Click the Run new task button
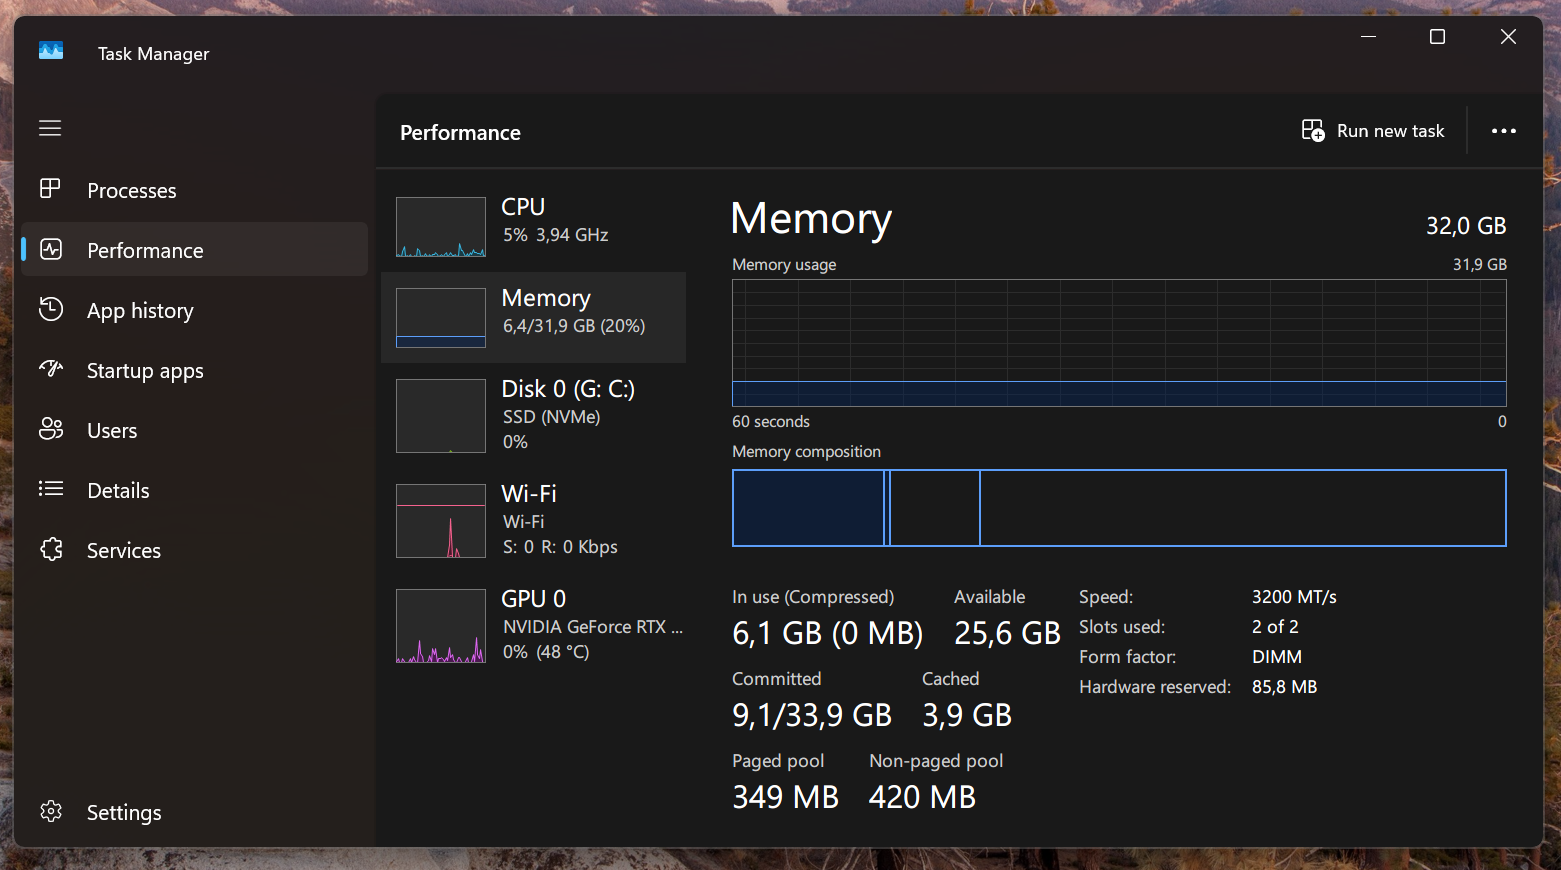The height and width of the screenshot is (870, 1561). coord(1373,131)
